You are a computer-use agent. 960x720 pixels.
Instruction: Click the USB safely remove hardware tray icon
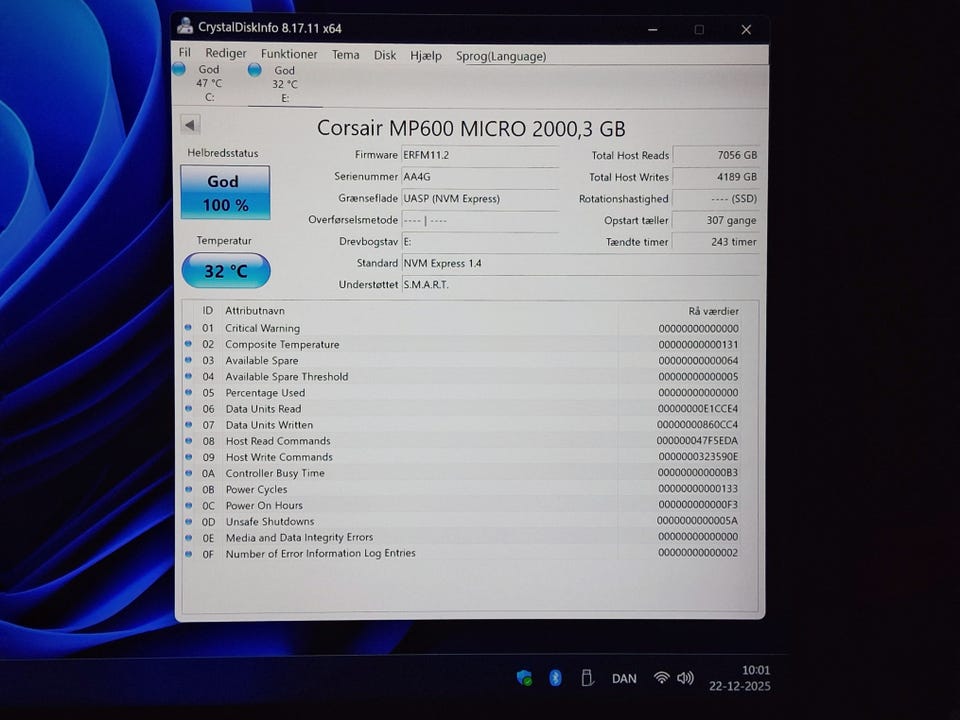point(587,678)
